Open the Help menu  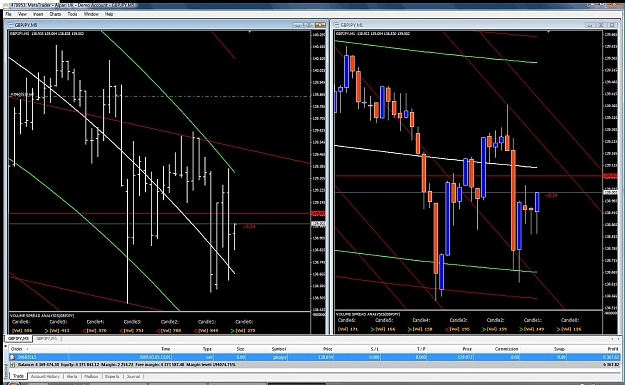click(109, 14)
